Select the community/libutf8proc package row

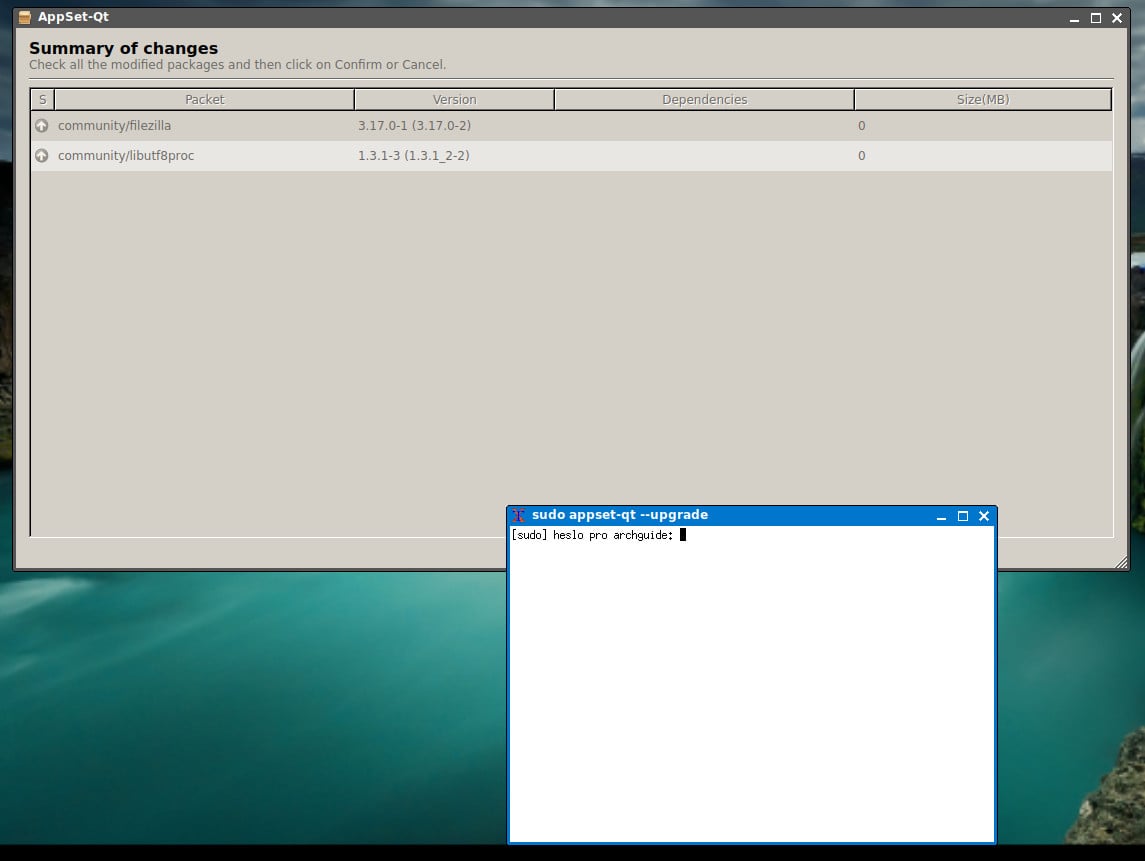(572, 156)
